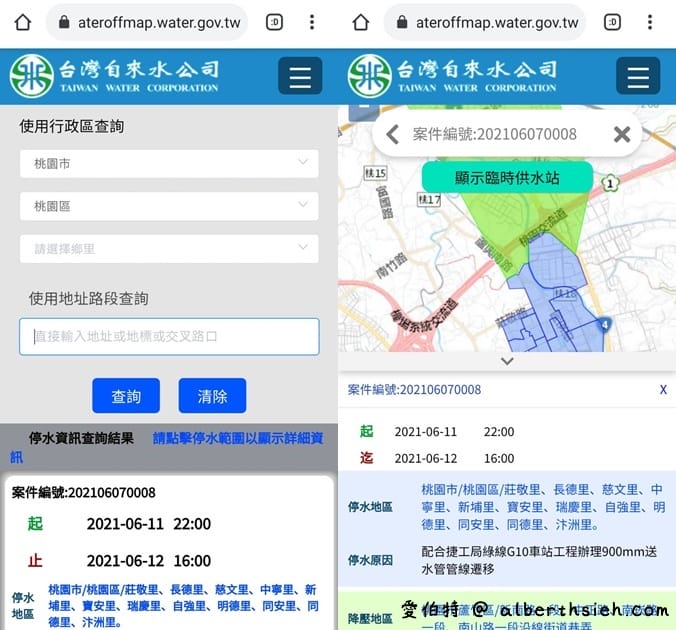Select 迄 2021-06-12 16:00 in right panel
The height and width of the screenshot is (630, 676).
coord(437,458)
